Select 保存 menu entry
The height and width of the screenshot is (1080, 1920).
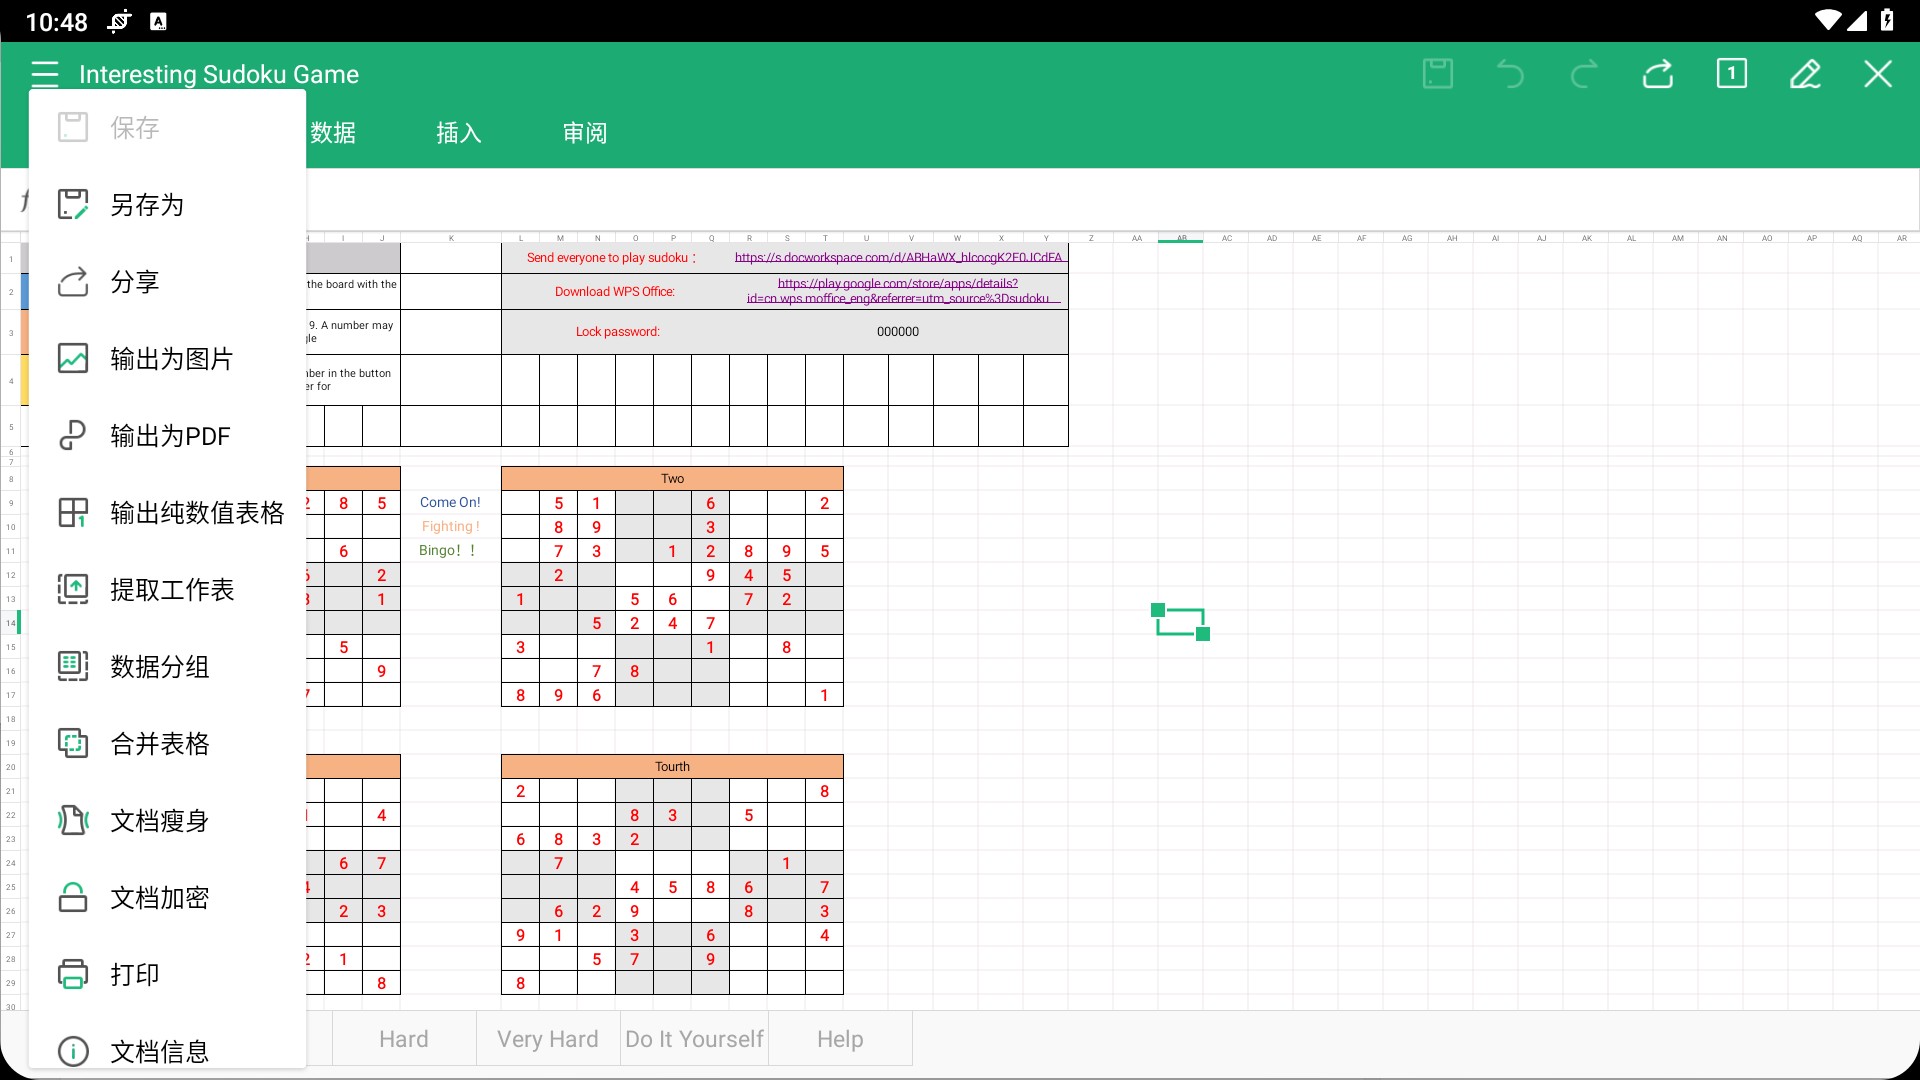click(167, 128)
